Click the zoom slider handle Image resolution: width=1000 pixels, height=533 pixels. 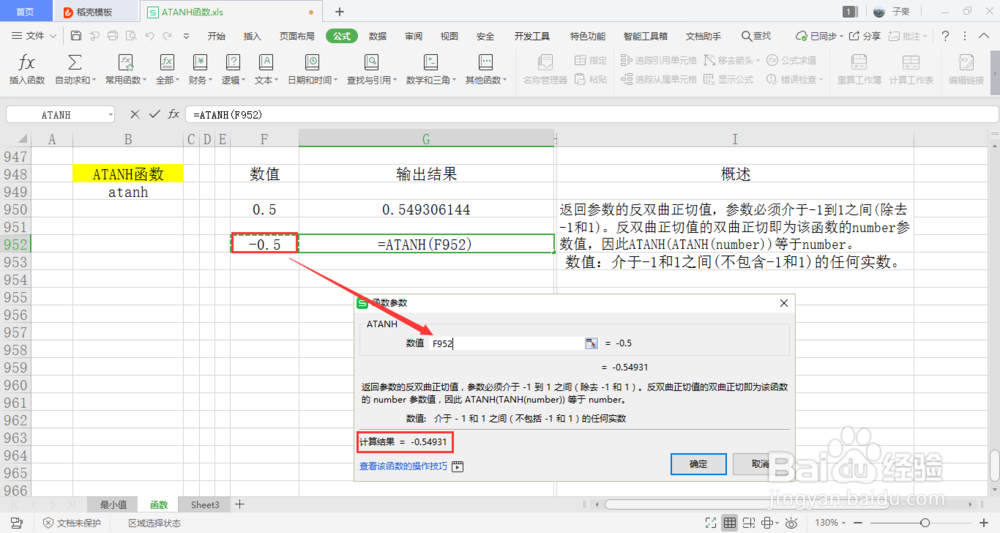925,523
